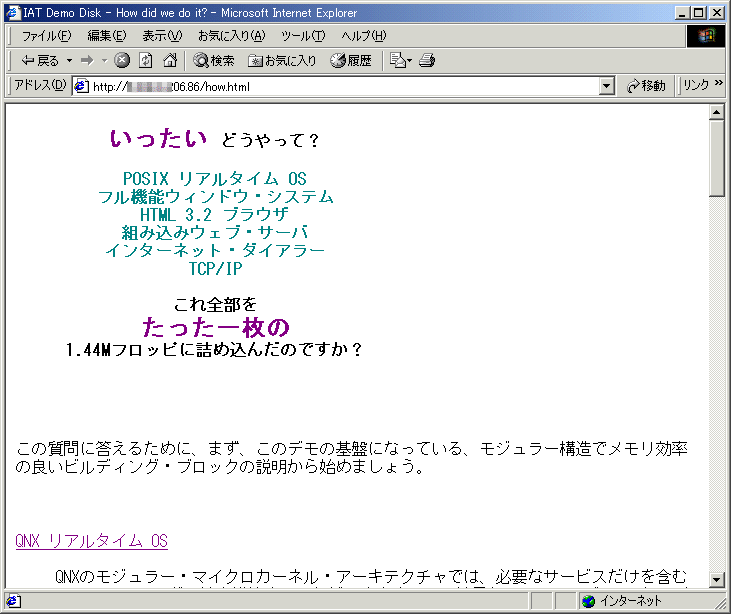This screenshot has height=614, width=731.
Task: Click the status bar page icon
Action: coord(13,601)
